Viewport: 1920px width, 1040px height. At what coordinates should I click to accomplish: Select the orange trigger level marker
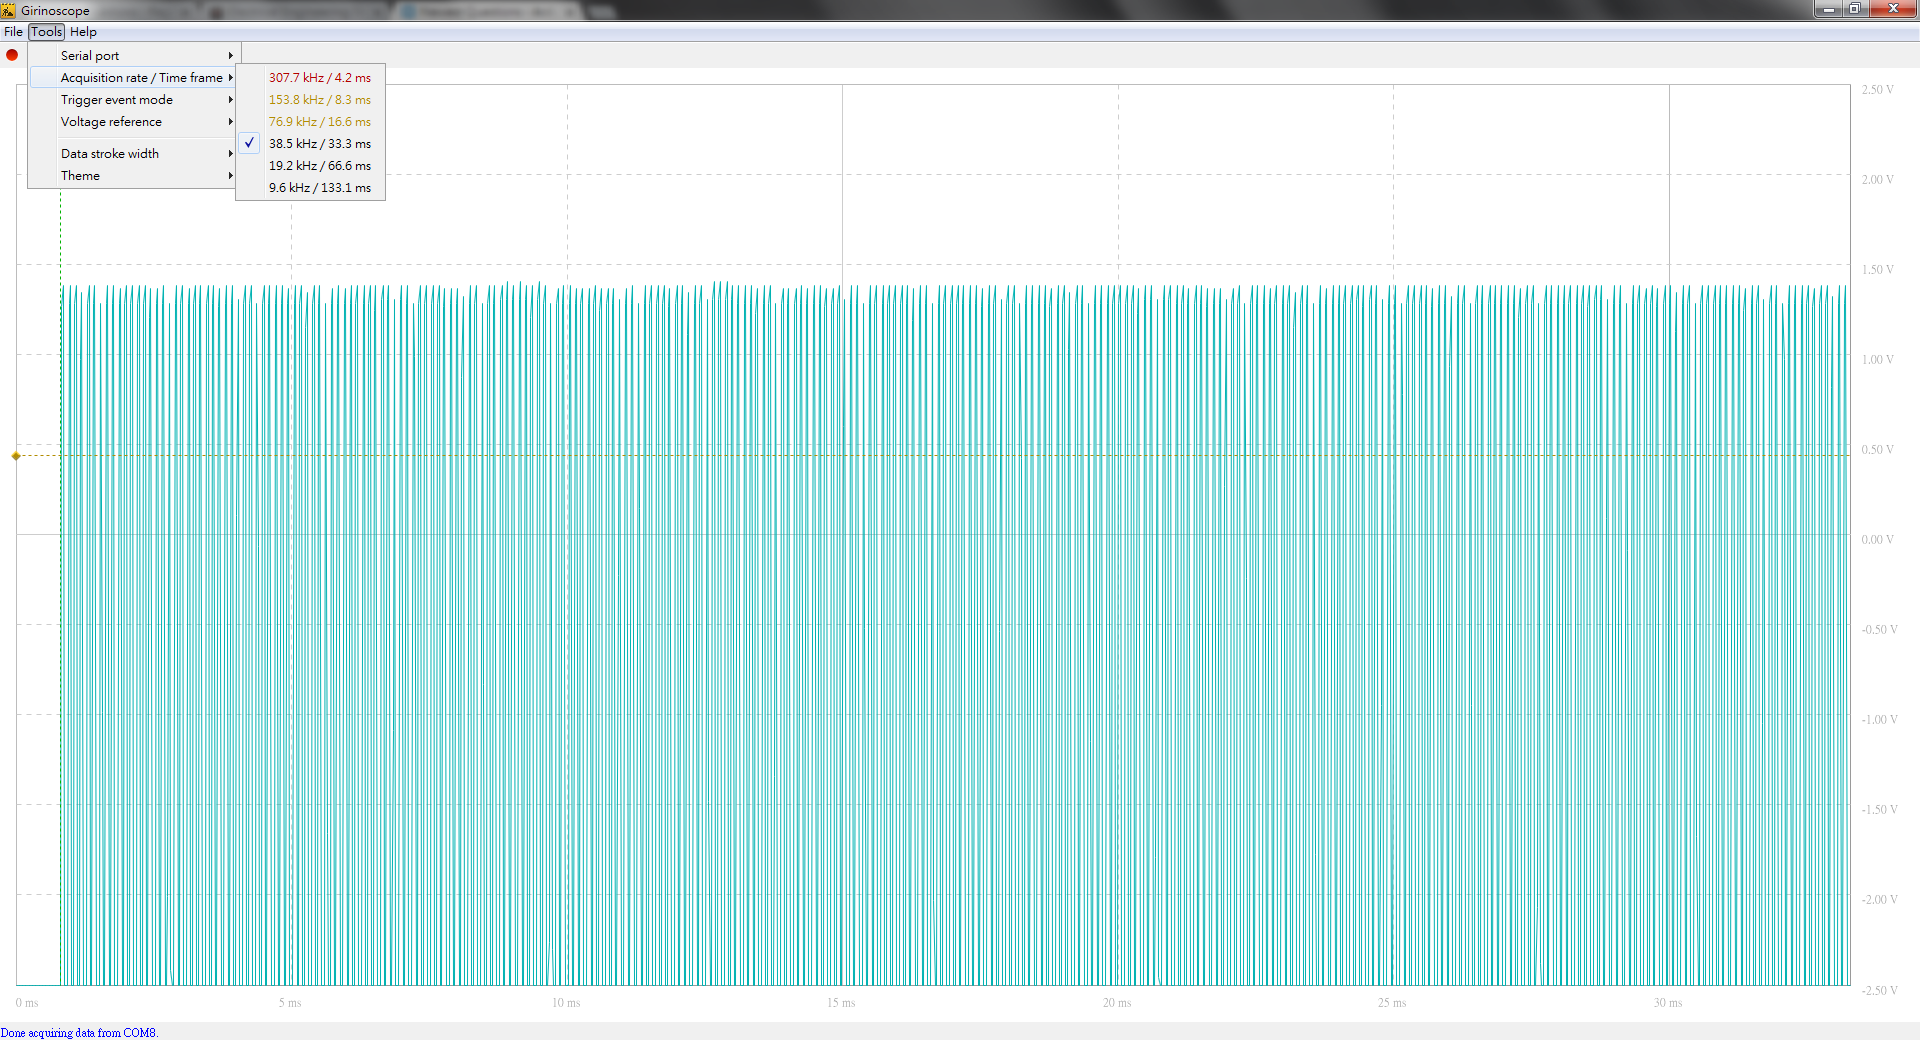(x=16, y=456)
